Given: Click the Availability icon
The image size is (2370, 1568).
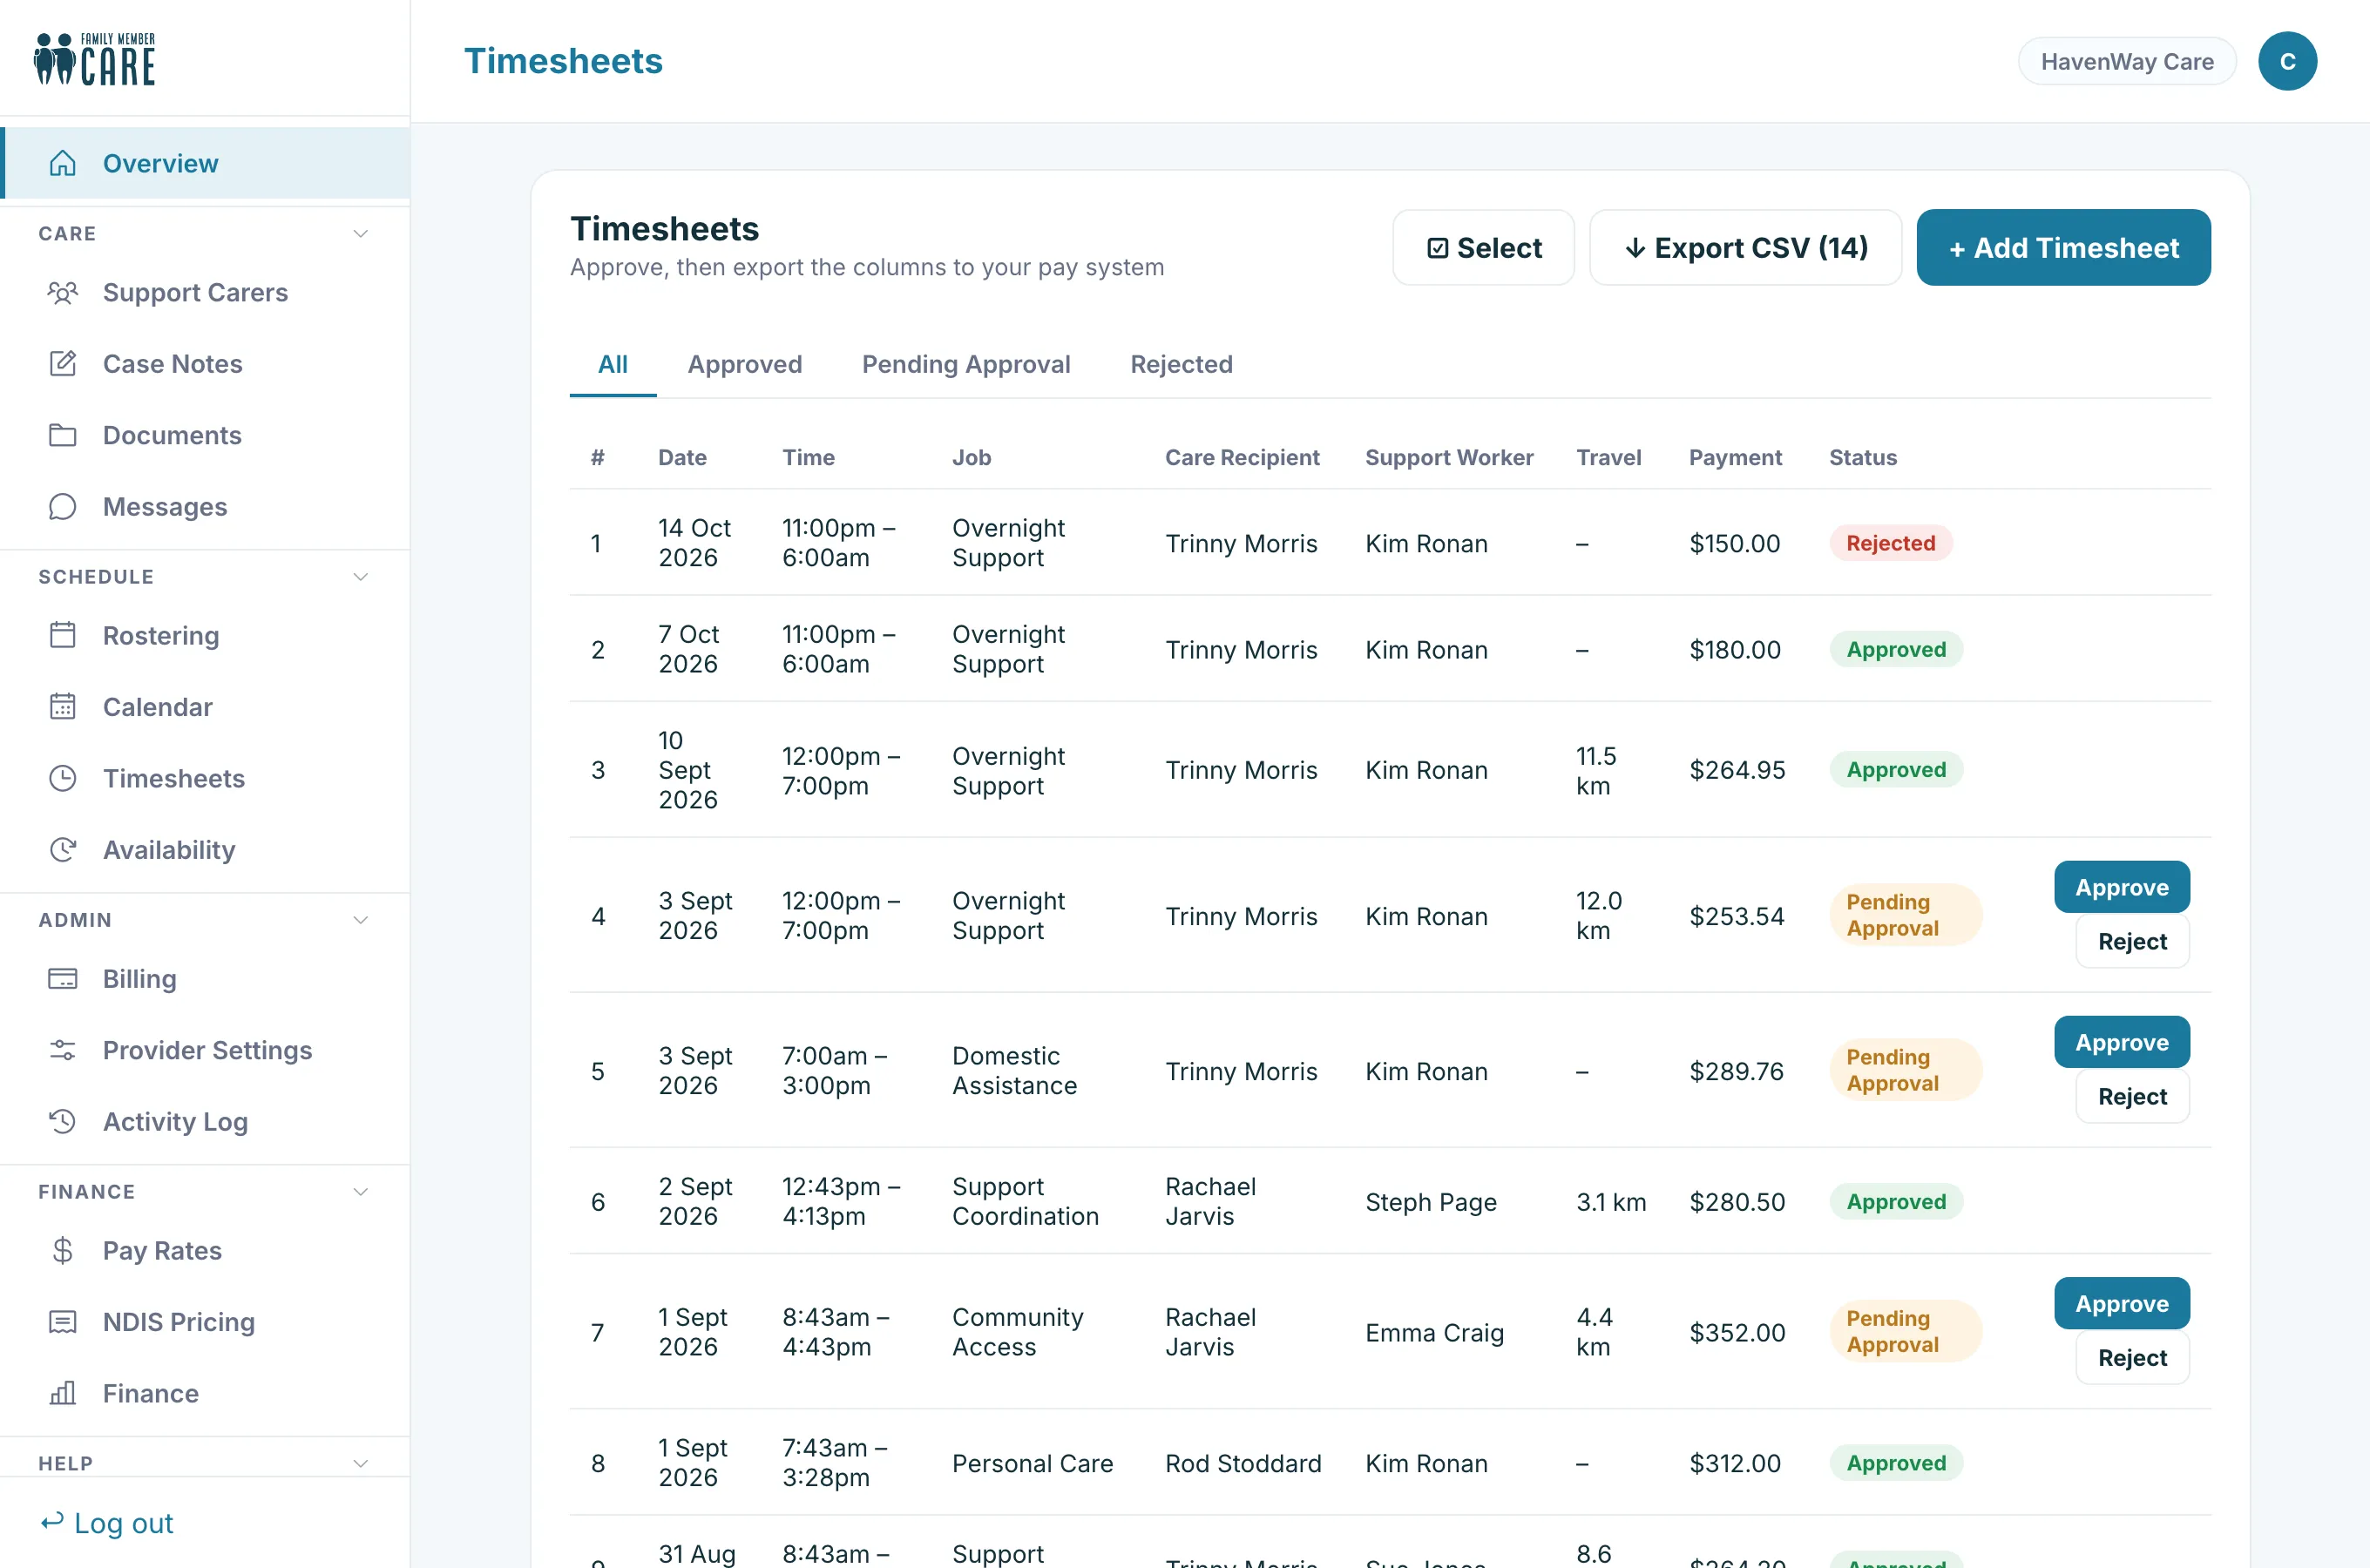Looking at the screenshot, I should coord(63,849).
